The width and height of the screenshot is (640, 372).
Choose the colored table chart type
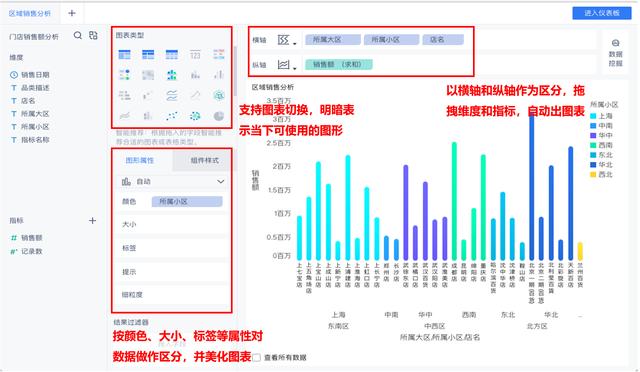pos(219,54)
